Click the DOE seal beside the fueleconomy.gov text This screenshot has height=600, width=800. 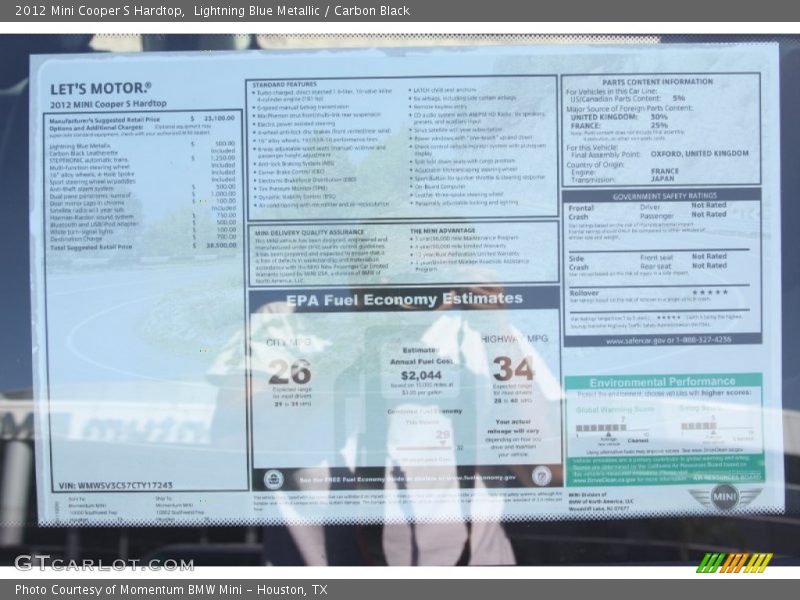point(541,476)
